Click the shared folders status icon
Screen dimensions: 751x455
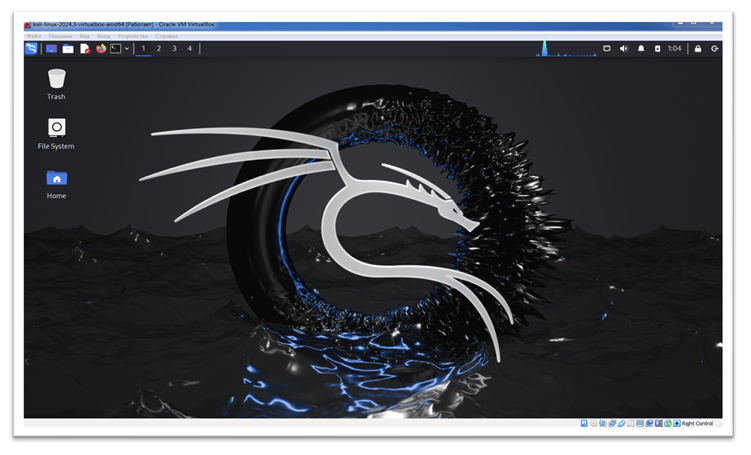pos(631,423)
